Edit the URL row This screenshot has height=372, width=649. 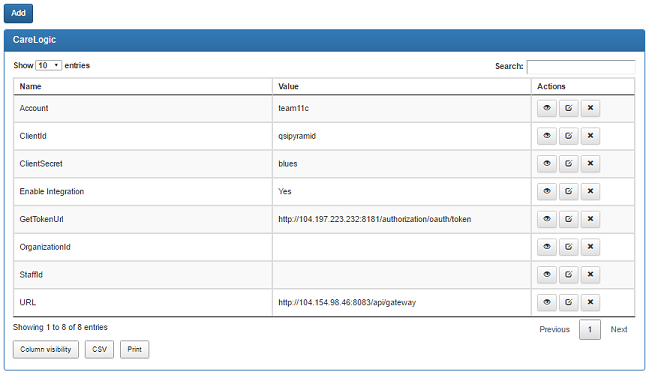pyautogui.click(x=569, y=302)
